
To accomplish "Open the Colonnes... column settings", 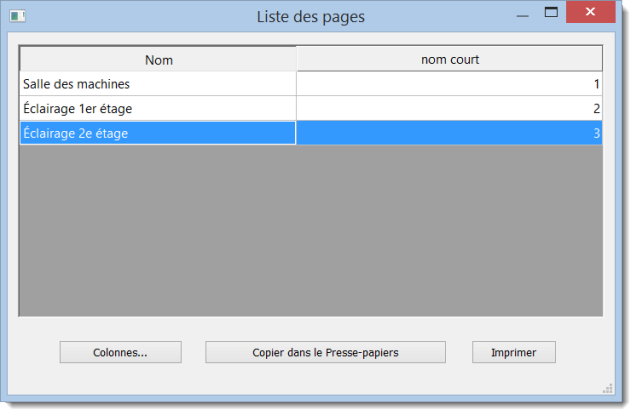I will (x=121, y=352).
